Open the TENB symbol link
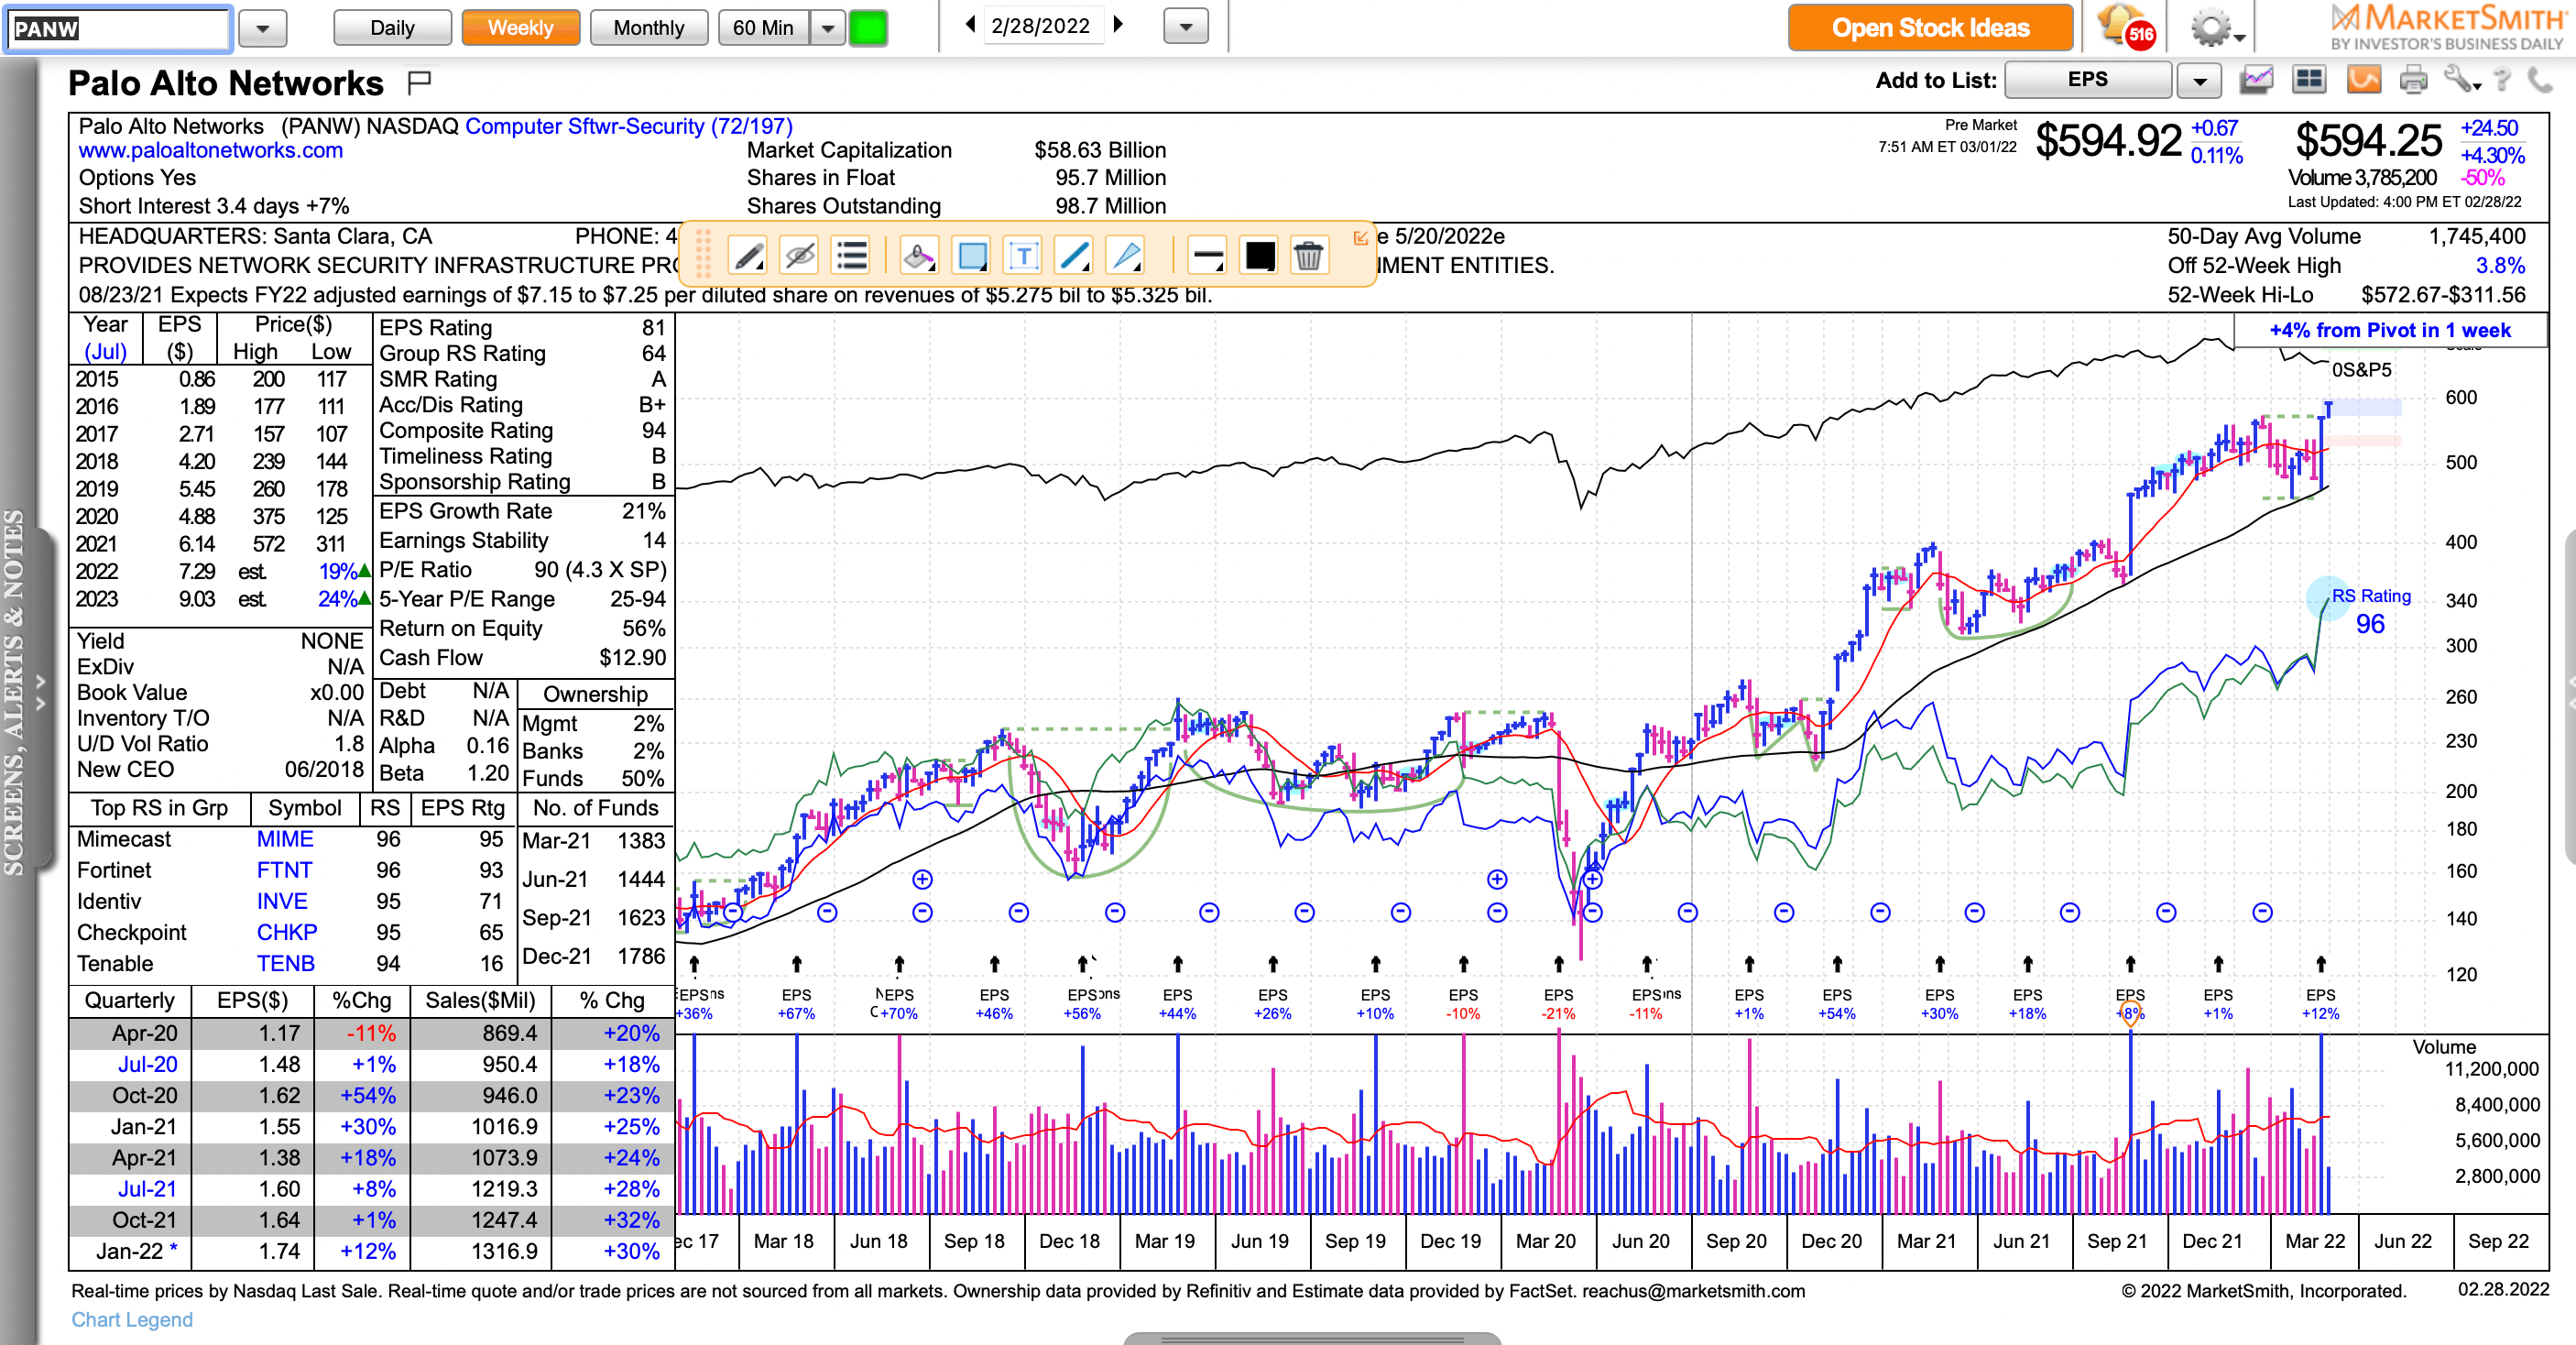Viewport: 2576px width, 1345px height. pos(285,963)
